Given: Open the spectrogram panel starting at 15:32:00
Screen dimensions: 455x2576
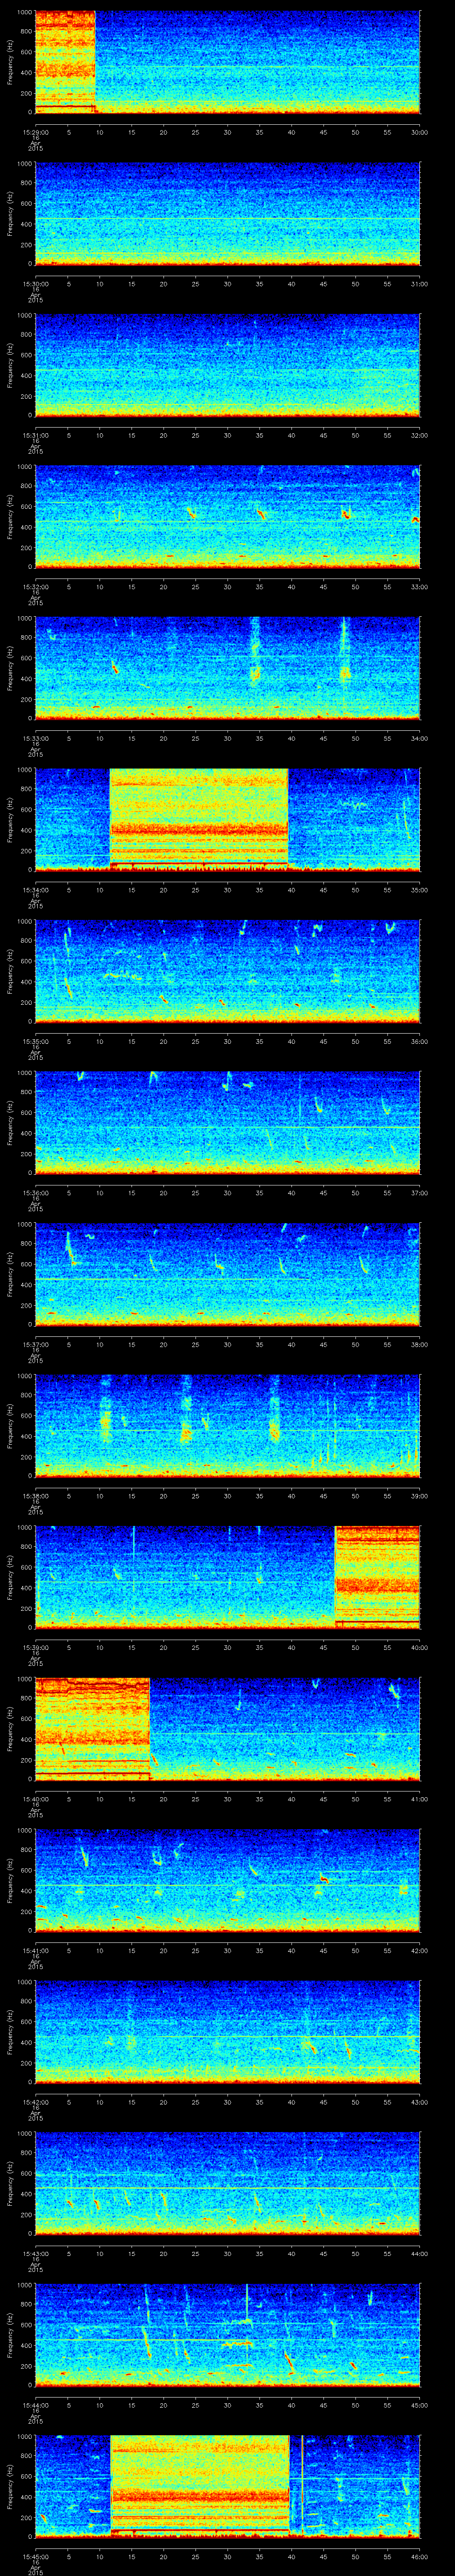Looking at the screenshot, I should point(227,517).
